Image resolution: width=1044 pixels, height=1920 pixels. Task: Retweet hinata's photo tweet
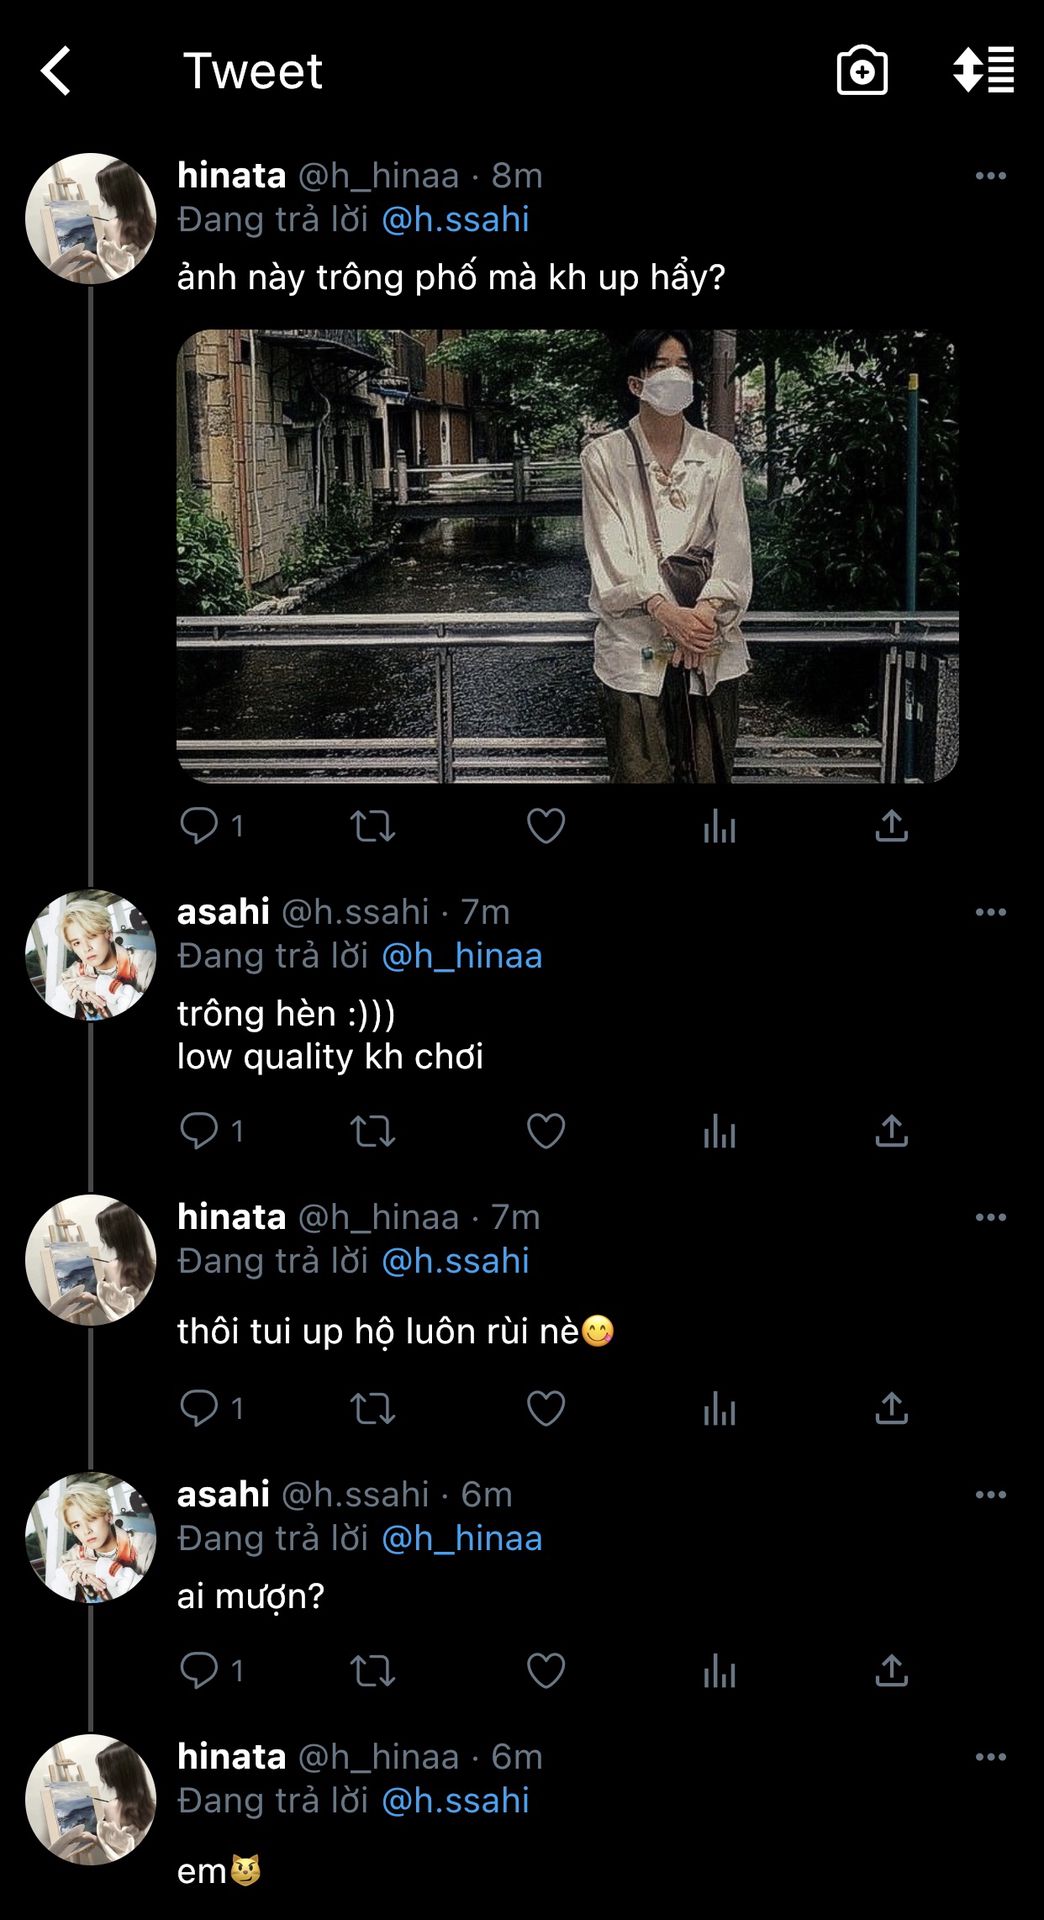coord(372,826)
